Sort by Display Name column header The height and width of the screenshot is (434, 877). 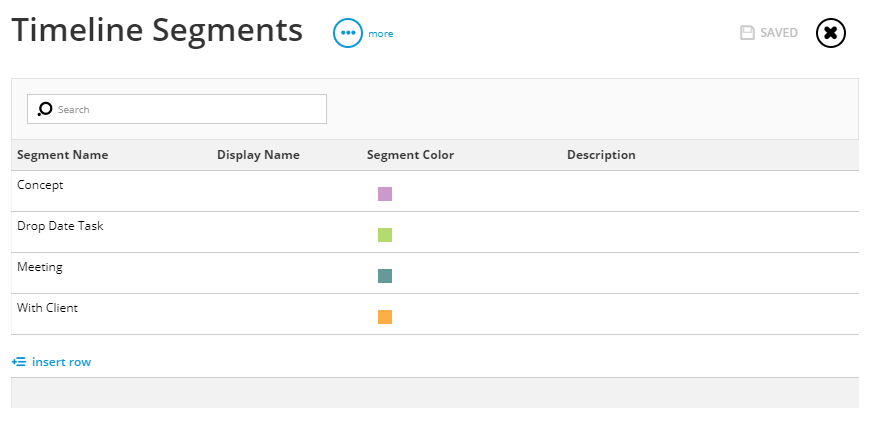[258, 155]
